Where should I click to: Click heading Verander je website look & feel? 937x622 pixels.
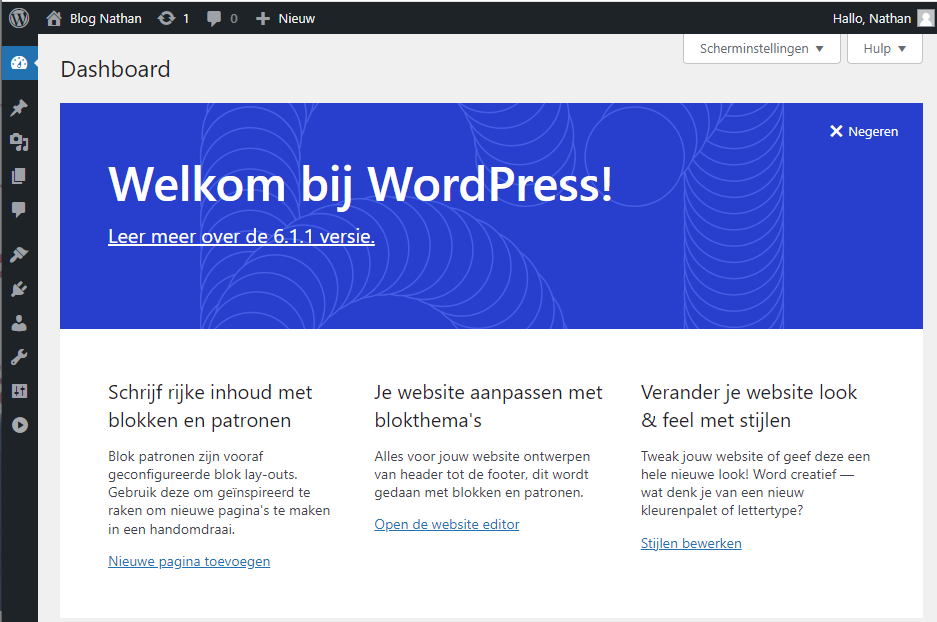coord(749,406)
